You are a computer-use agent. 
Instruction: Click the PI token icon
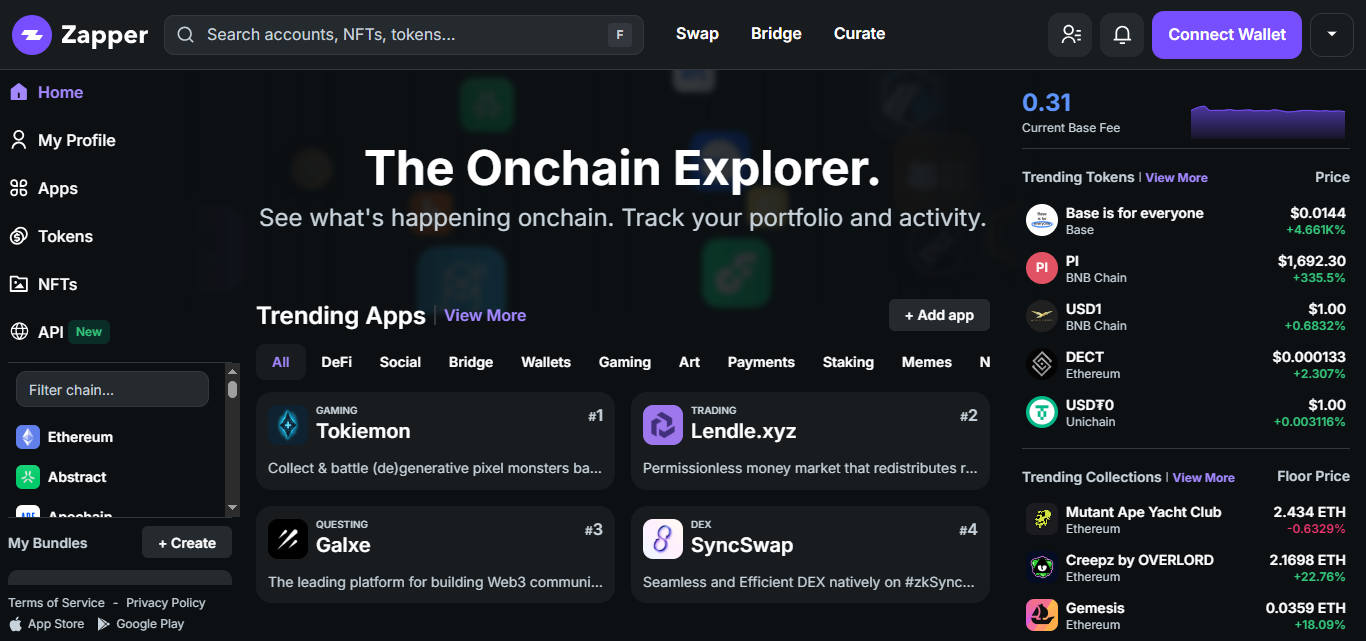click(1042, 268)
